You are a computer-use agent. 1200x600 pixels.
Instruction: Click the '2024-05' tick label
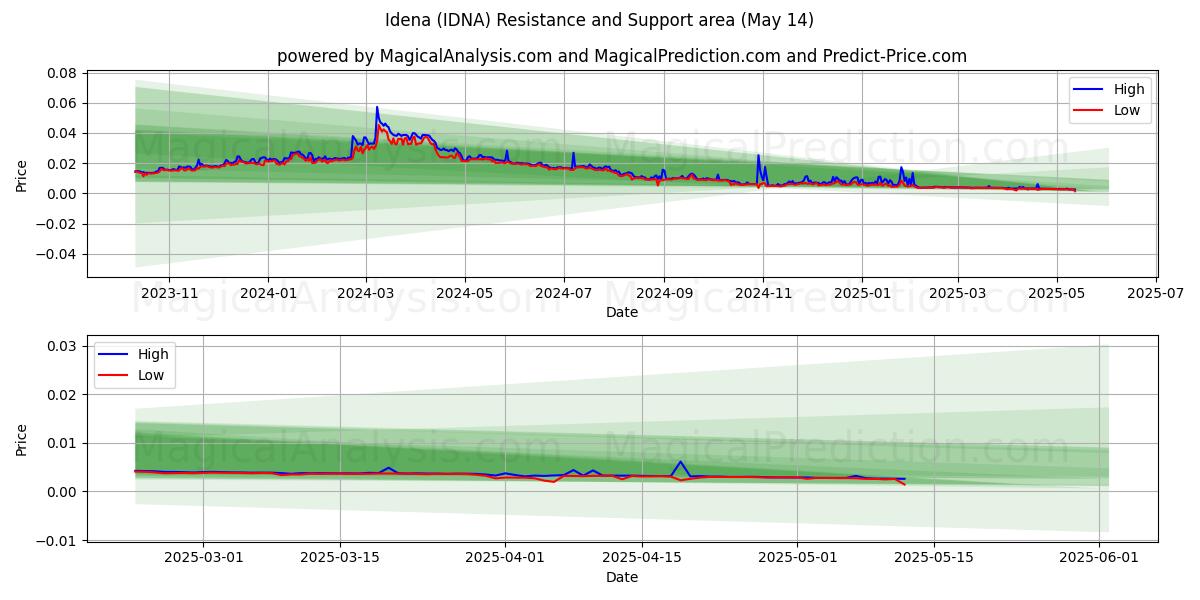464,293
